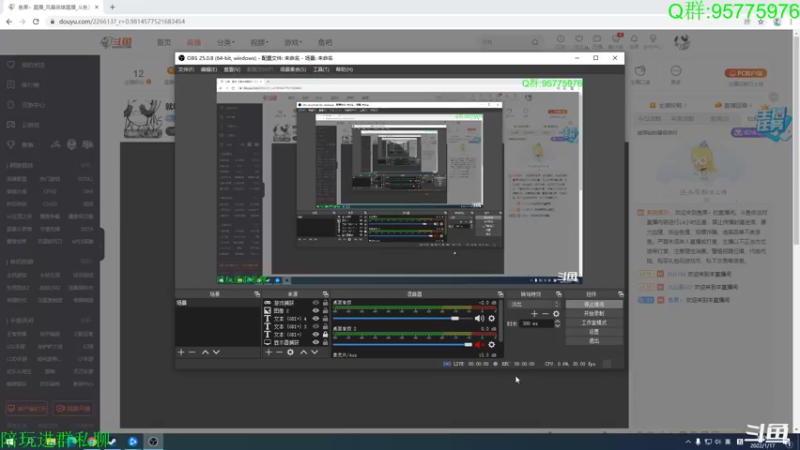Remove selected source with the minus icon
Image resolution: width=800 pixels, height=450 pixels.
[x=279, y=352]
